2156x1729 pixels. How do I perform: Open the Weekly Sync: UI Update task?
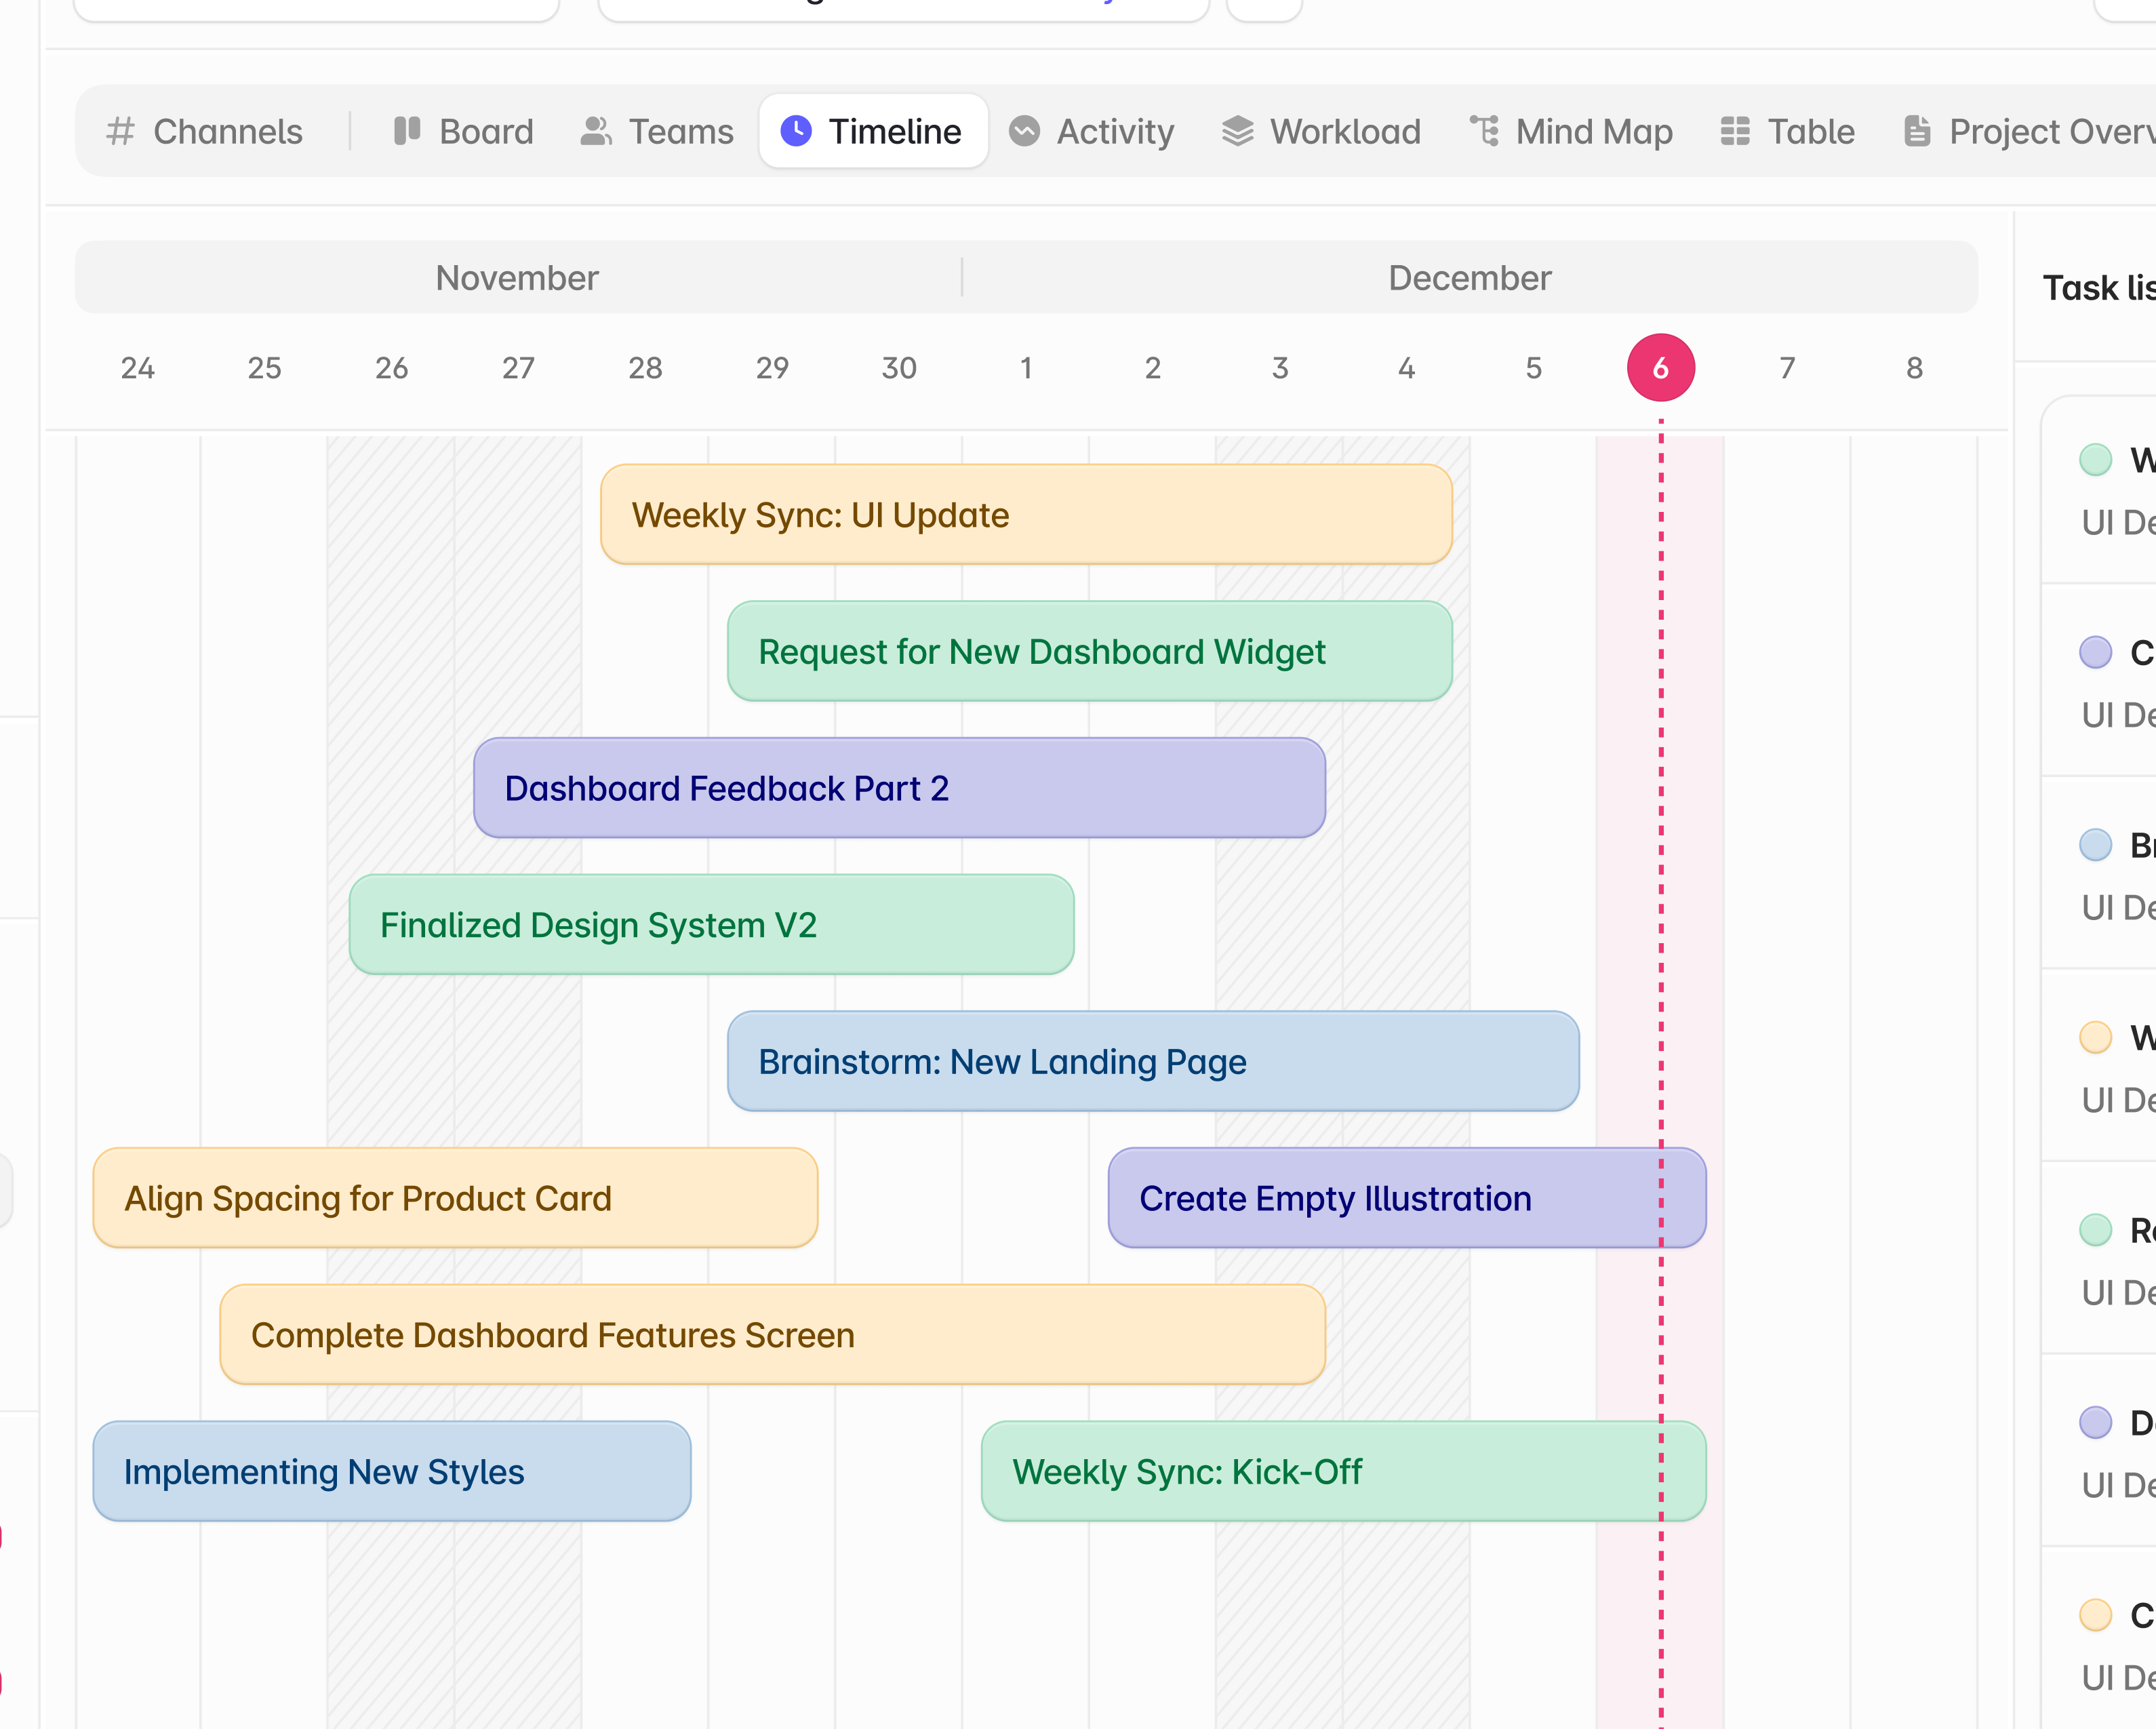(1025, 515)
